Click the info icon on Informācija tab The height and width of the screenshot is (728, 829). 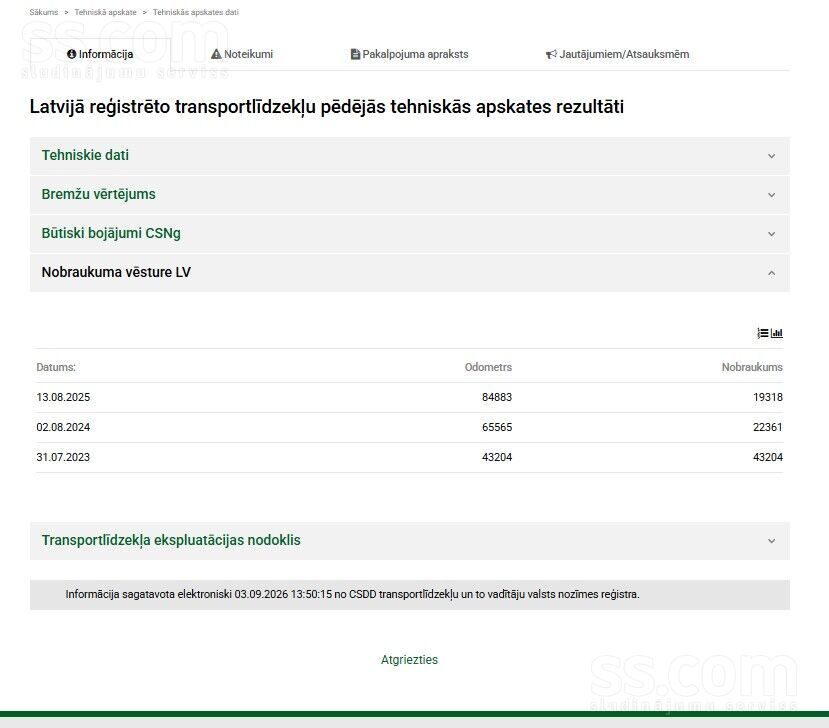tap(72, 54)
